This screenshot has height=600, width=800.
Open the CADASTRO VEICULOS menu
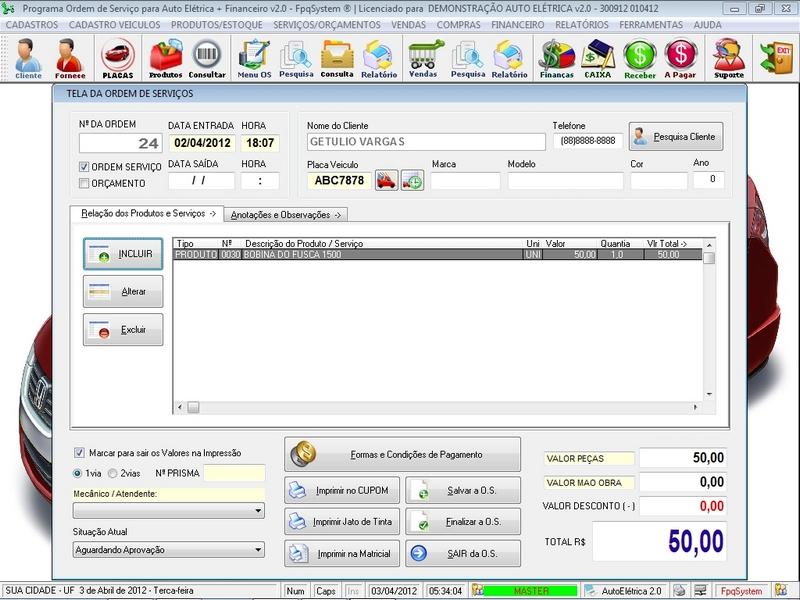point(114,25)
